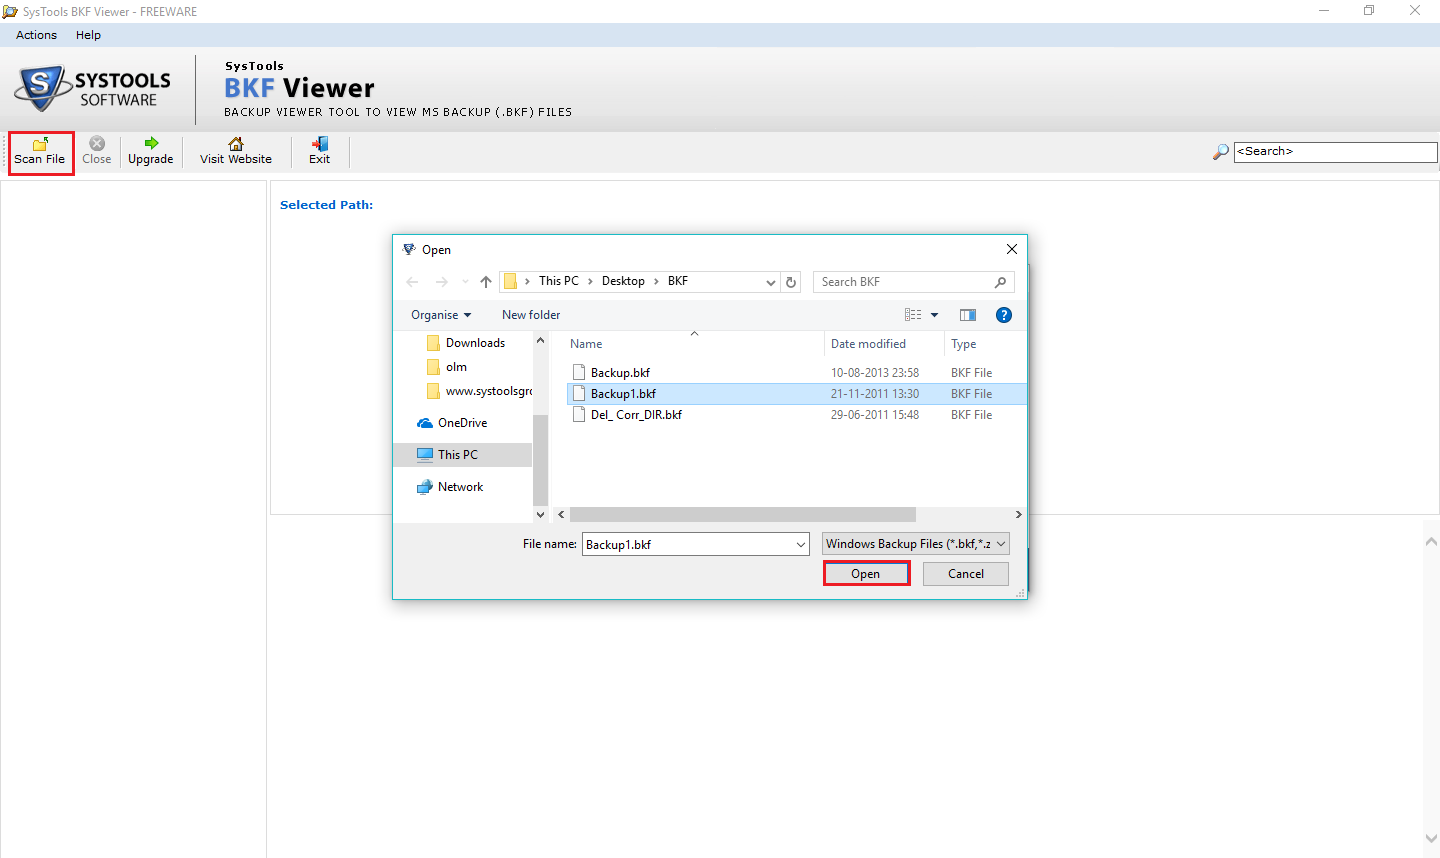This screenshot has width=1440, height=858.
Task: Click the Close toolbar icon
Action: (97, 143)
